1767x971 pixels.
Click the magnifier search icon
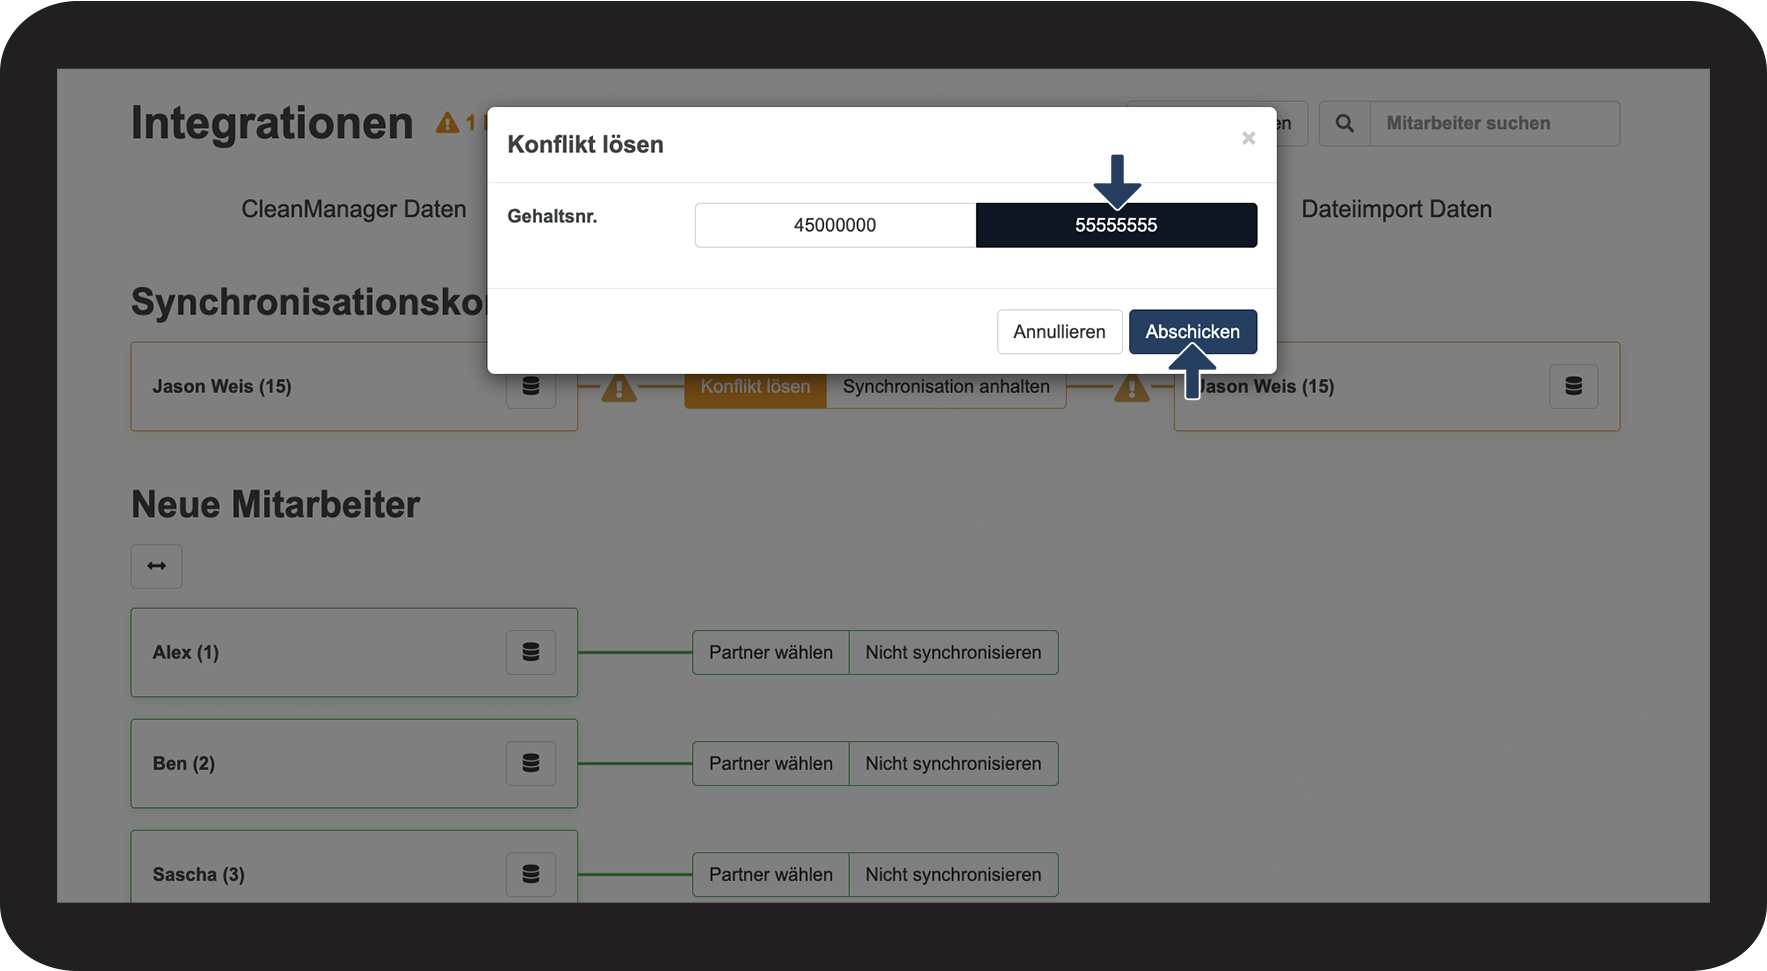1345,124
